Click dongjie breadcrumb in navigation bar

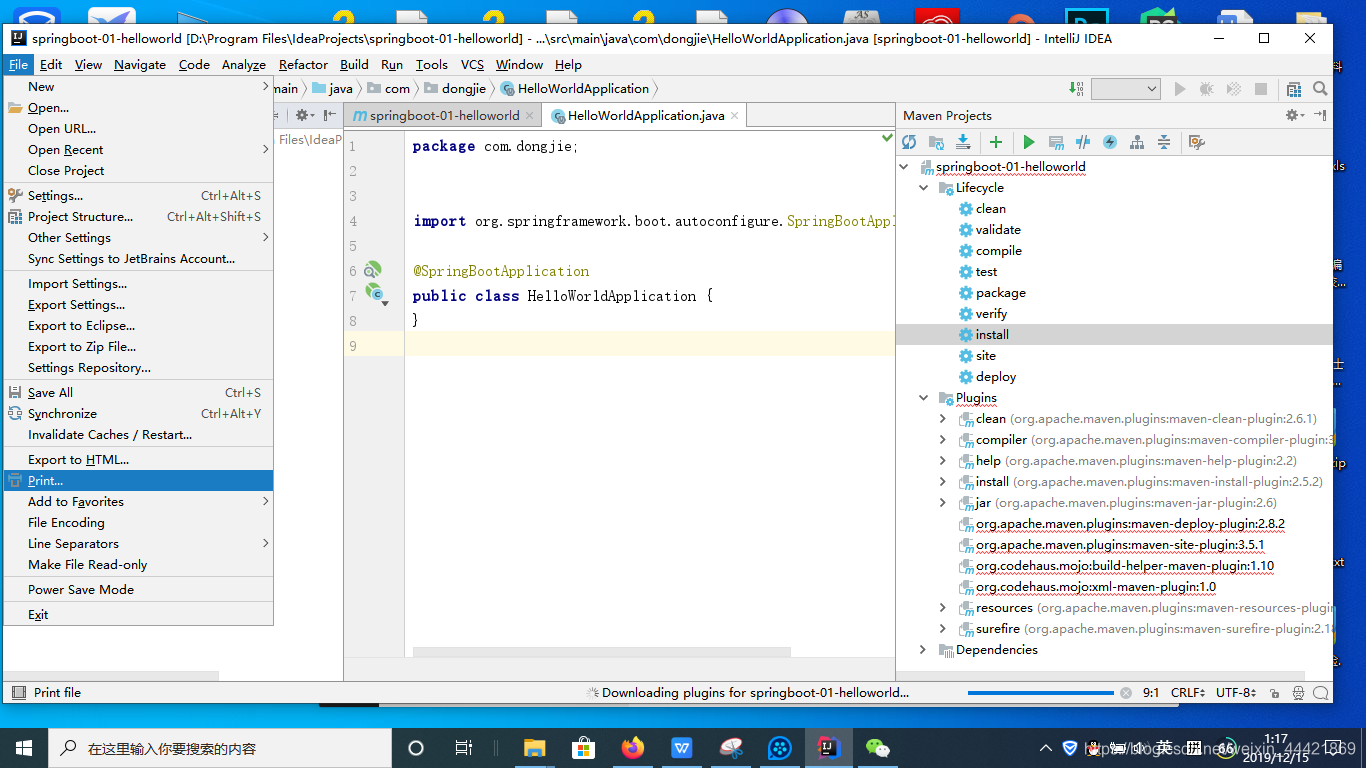[455, 89]
